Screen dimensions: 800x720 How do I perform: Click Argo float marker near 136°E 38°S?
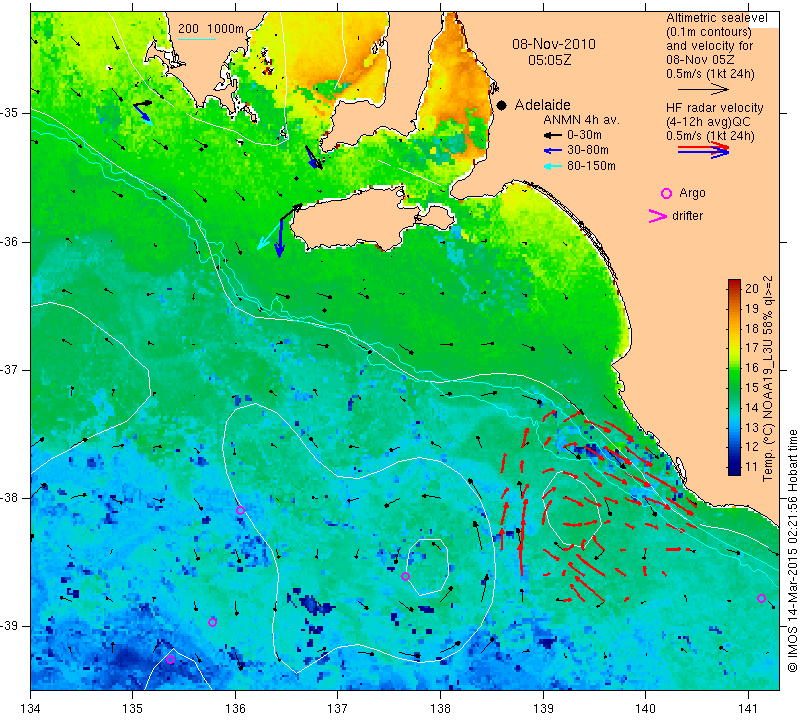(x=240, y=510)
